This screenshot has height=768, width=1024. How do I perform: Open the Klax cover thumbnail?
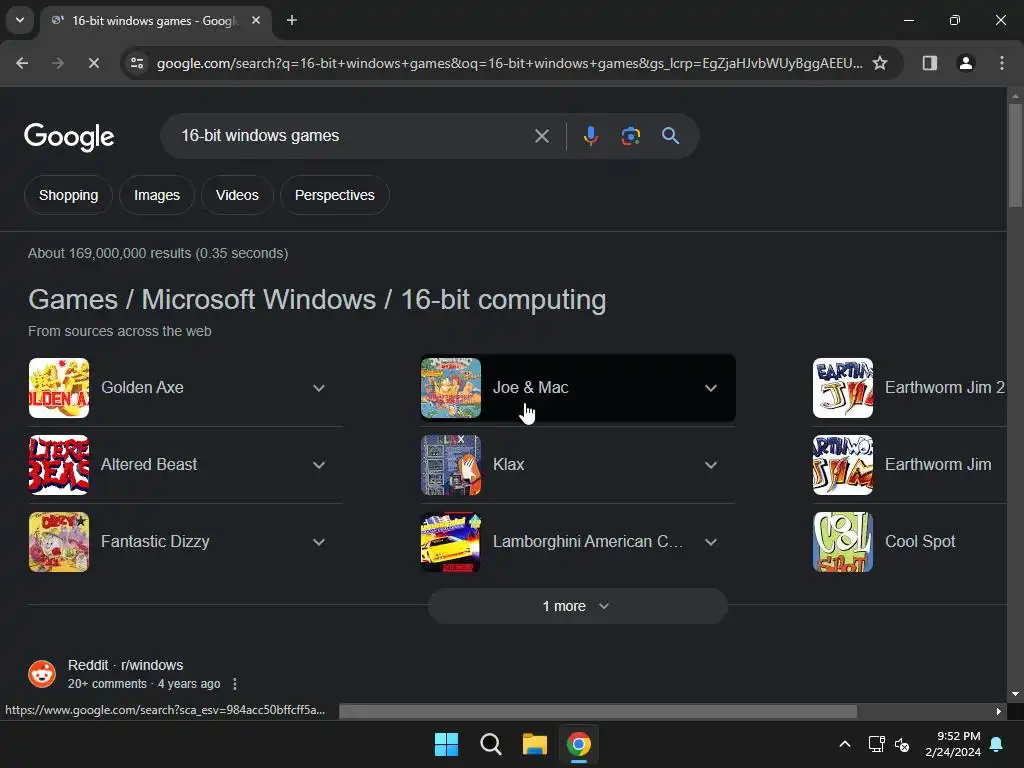451,465
